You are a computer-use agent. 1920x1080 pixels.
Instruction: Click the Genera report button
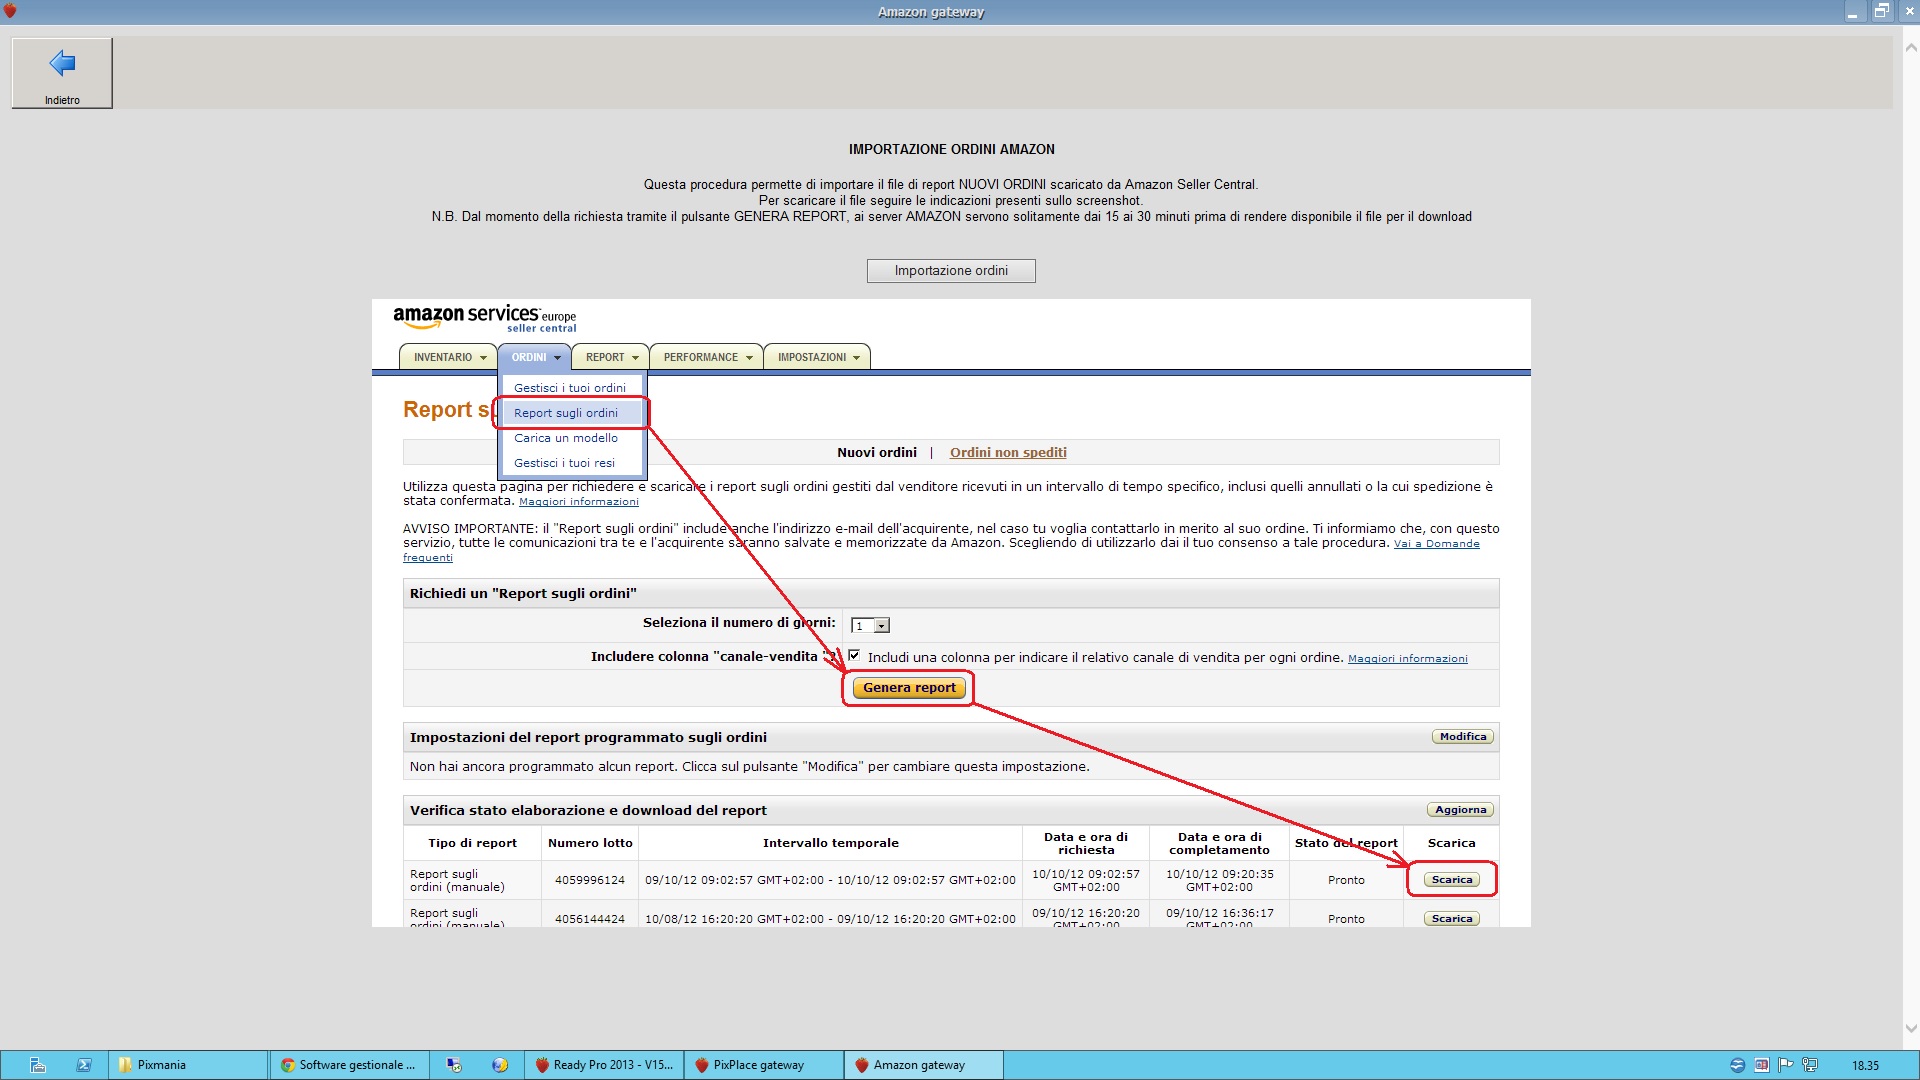coord(909,688)
